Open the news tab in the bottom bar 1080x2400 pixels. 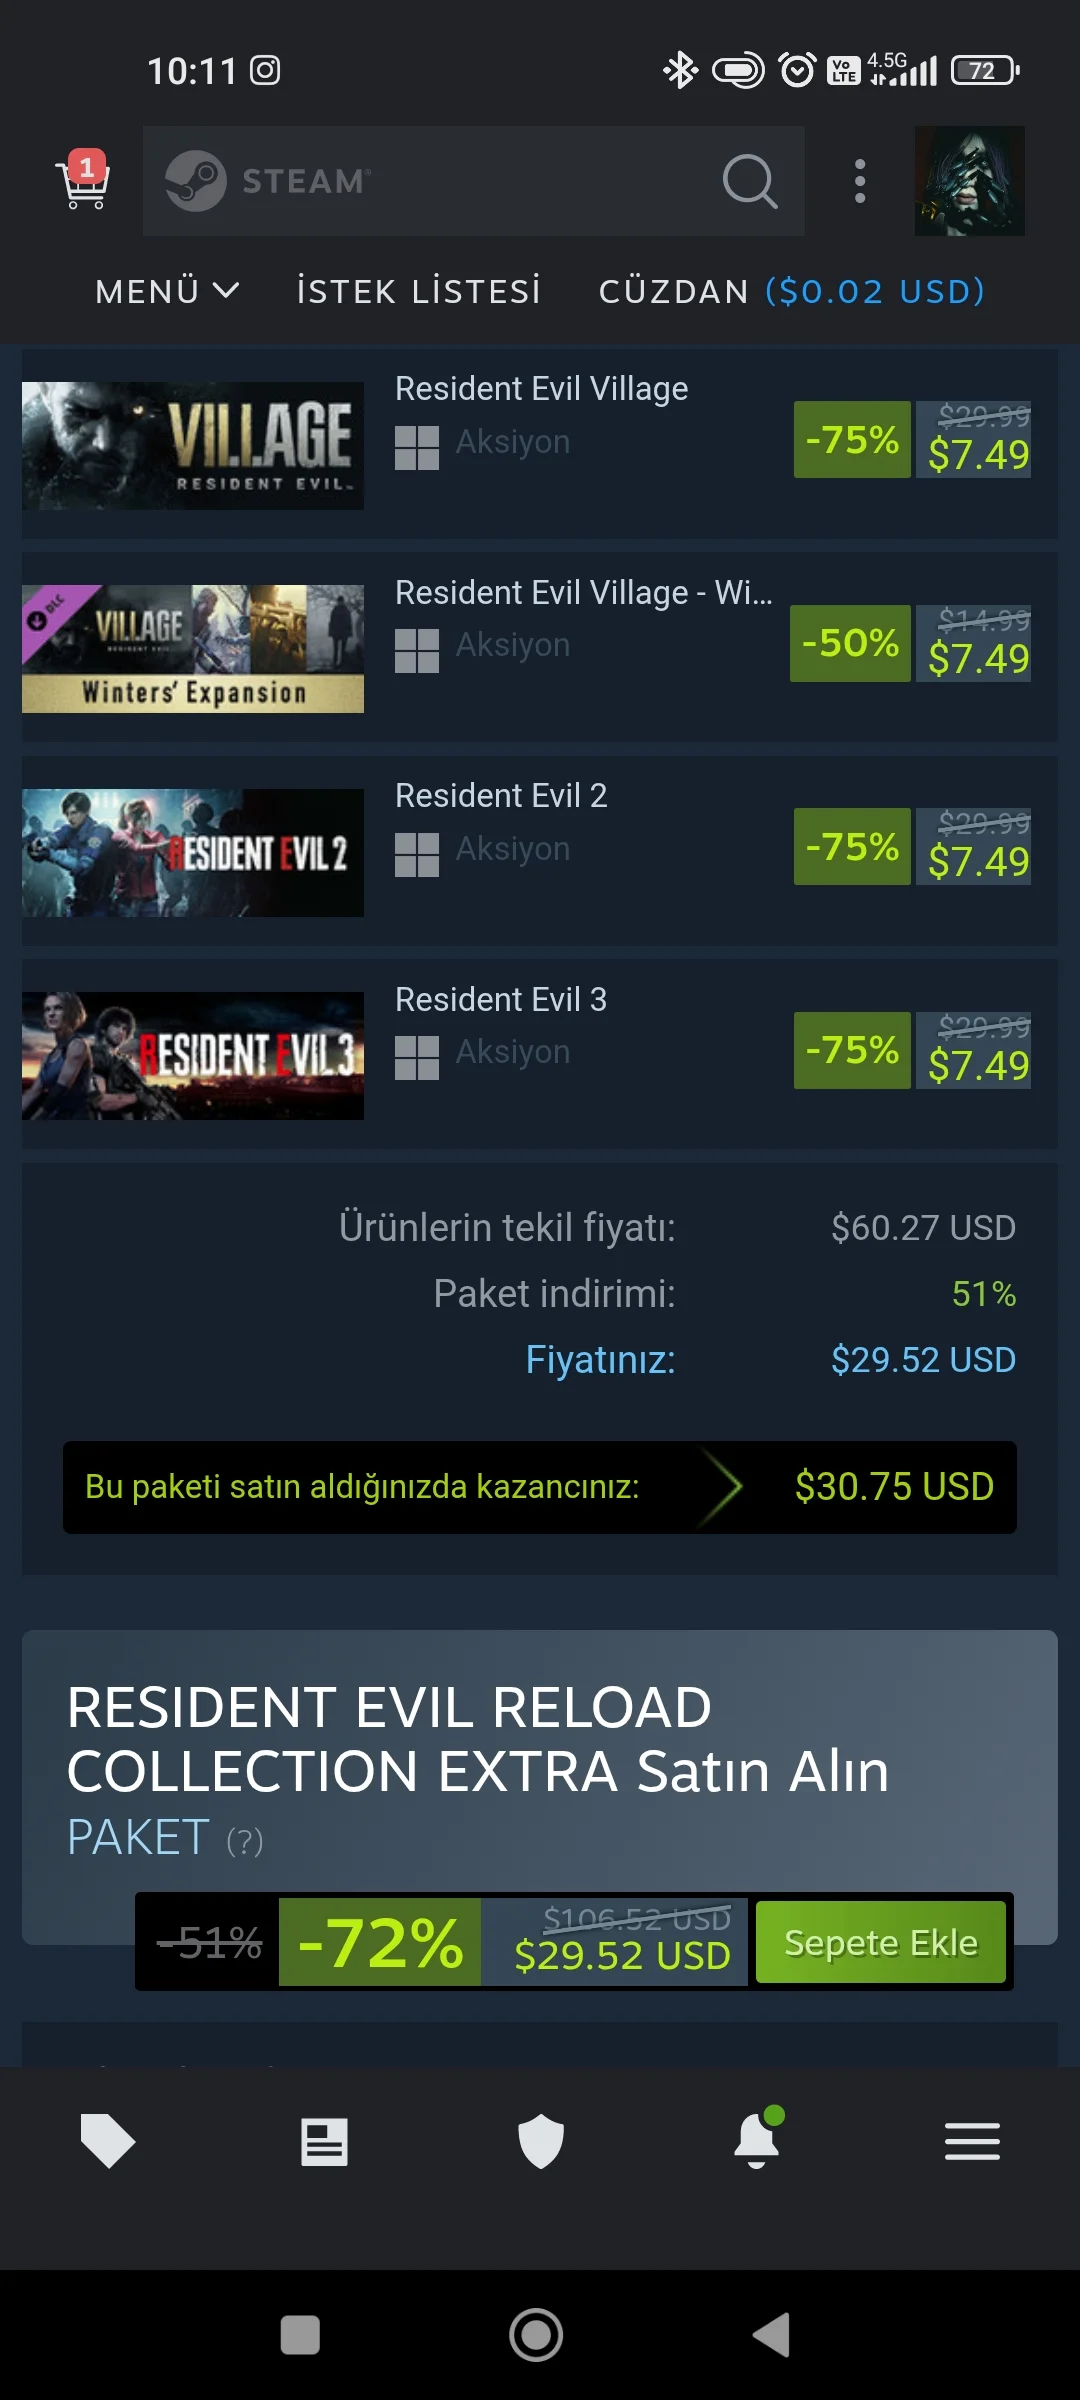tap(324, 2142)
